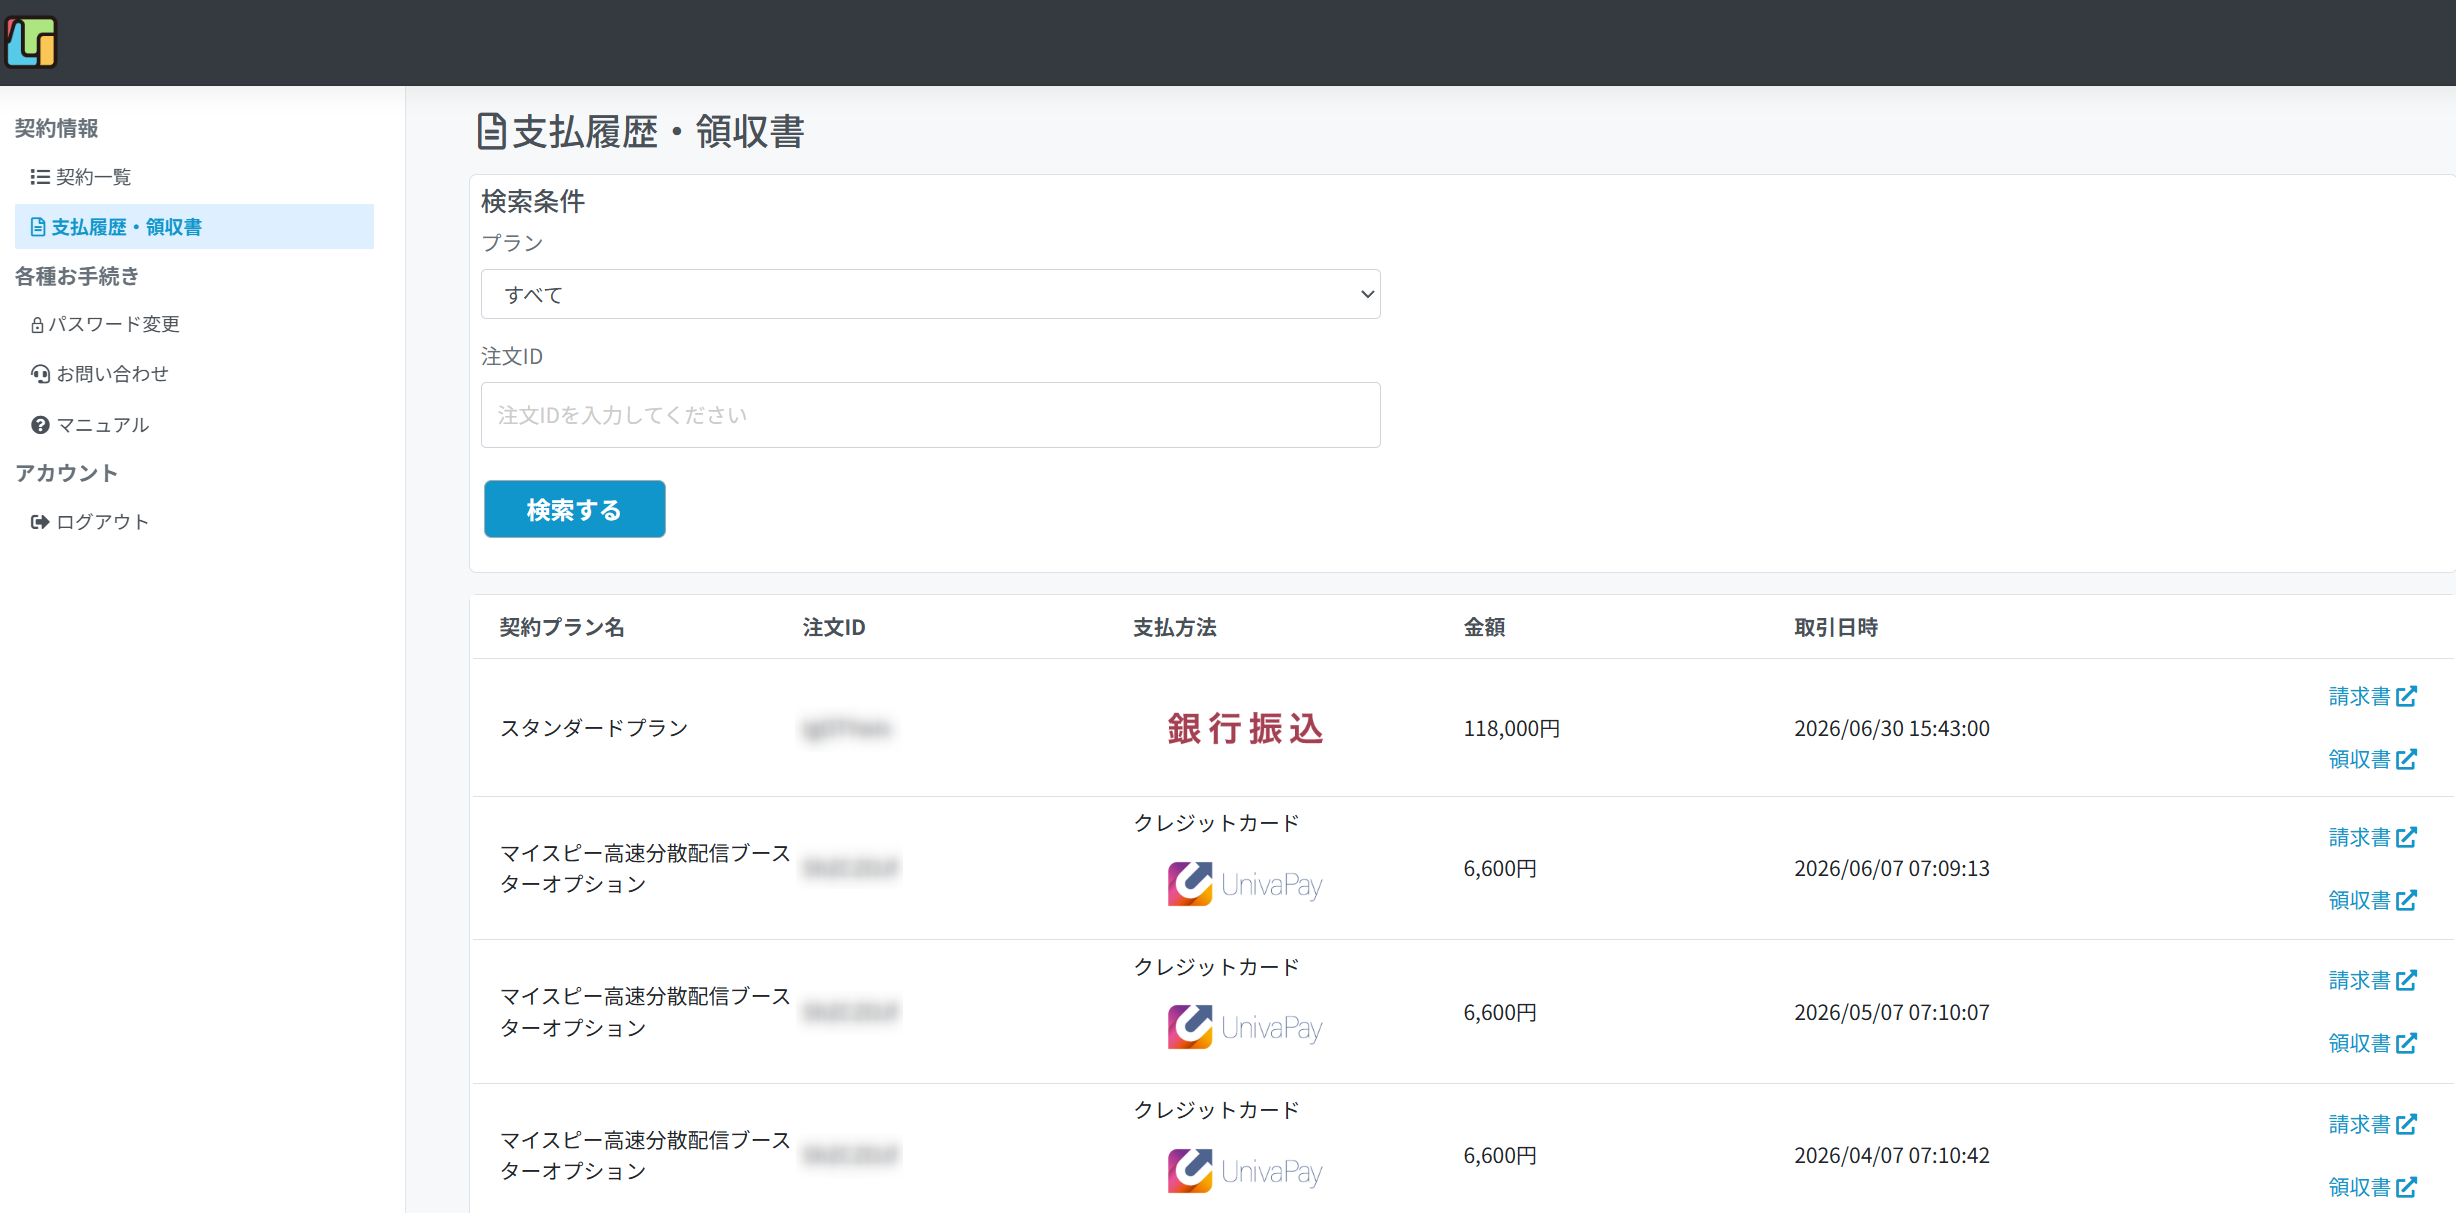Click the plan name in the 2026/06/07 row
The height and width of the screenshot is (1213, 2456).
coord(645,868)
